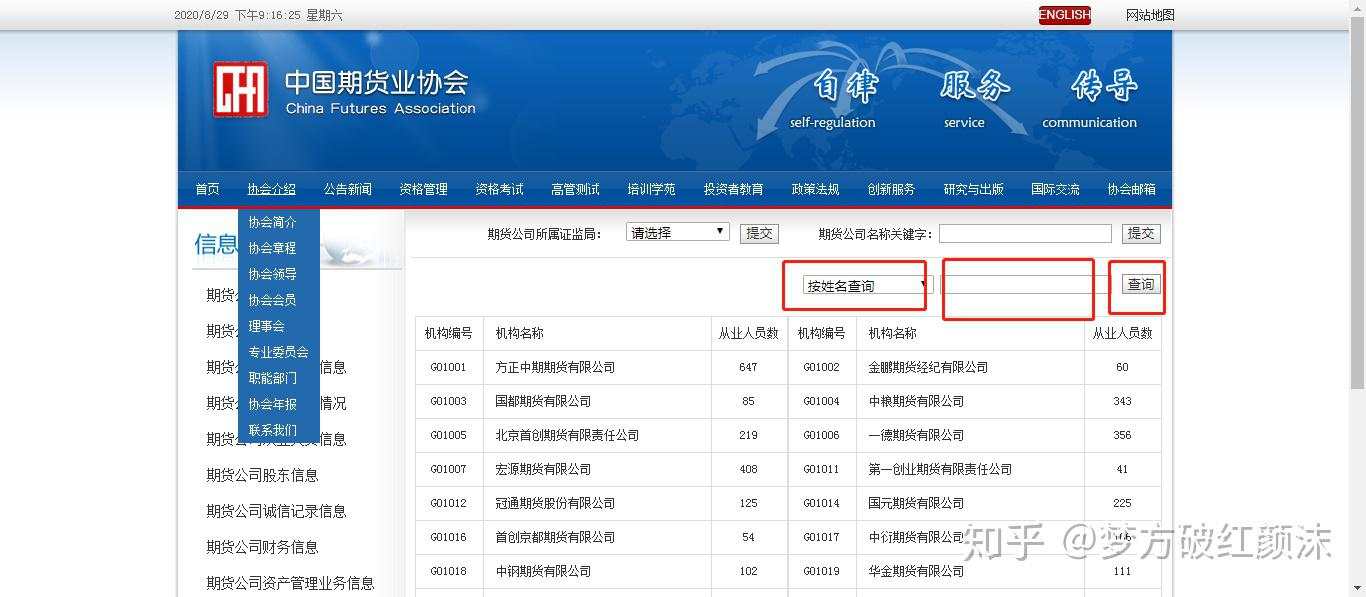Image resolution: width=1366 pixels, height=597 pixels.
Task: Click 方正中期期货有限公司 in the table
Action: [x=555, y=367]
